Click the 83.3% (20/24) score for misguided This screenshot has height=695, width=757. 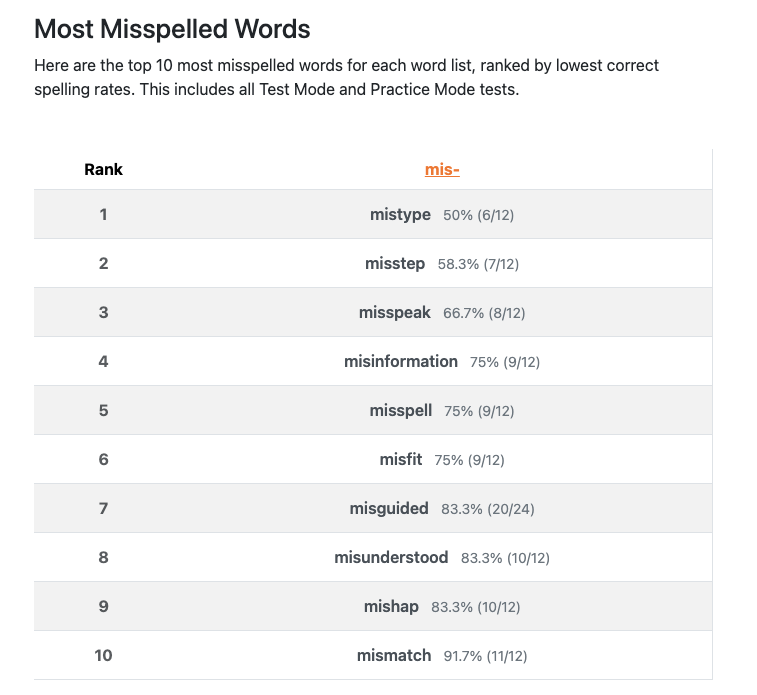488,509
